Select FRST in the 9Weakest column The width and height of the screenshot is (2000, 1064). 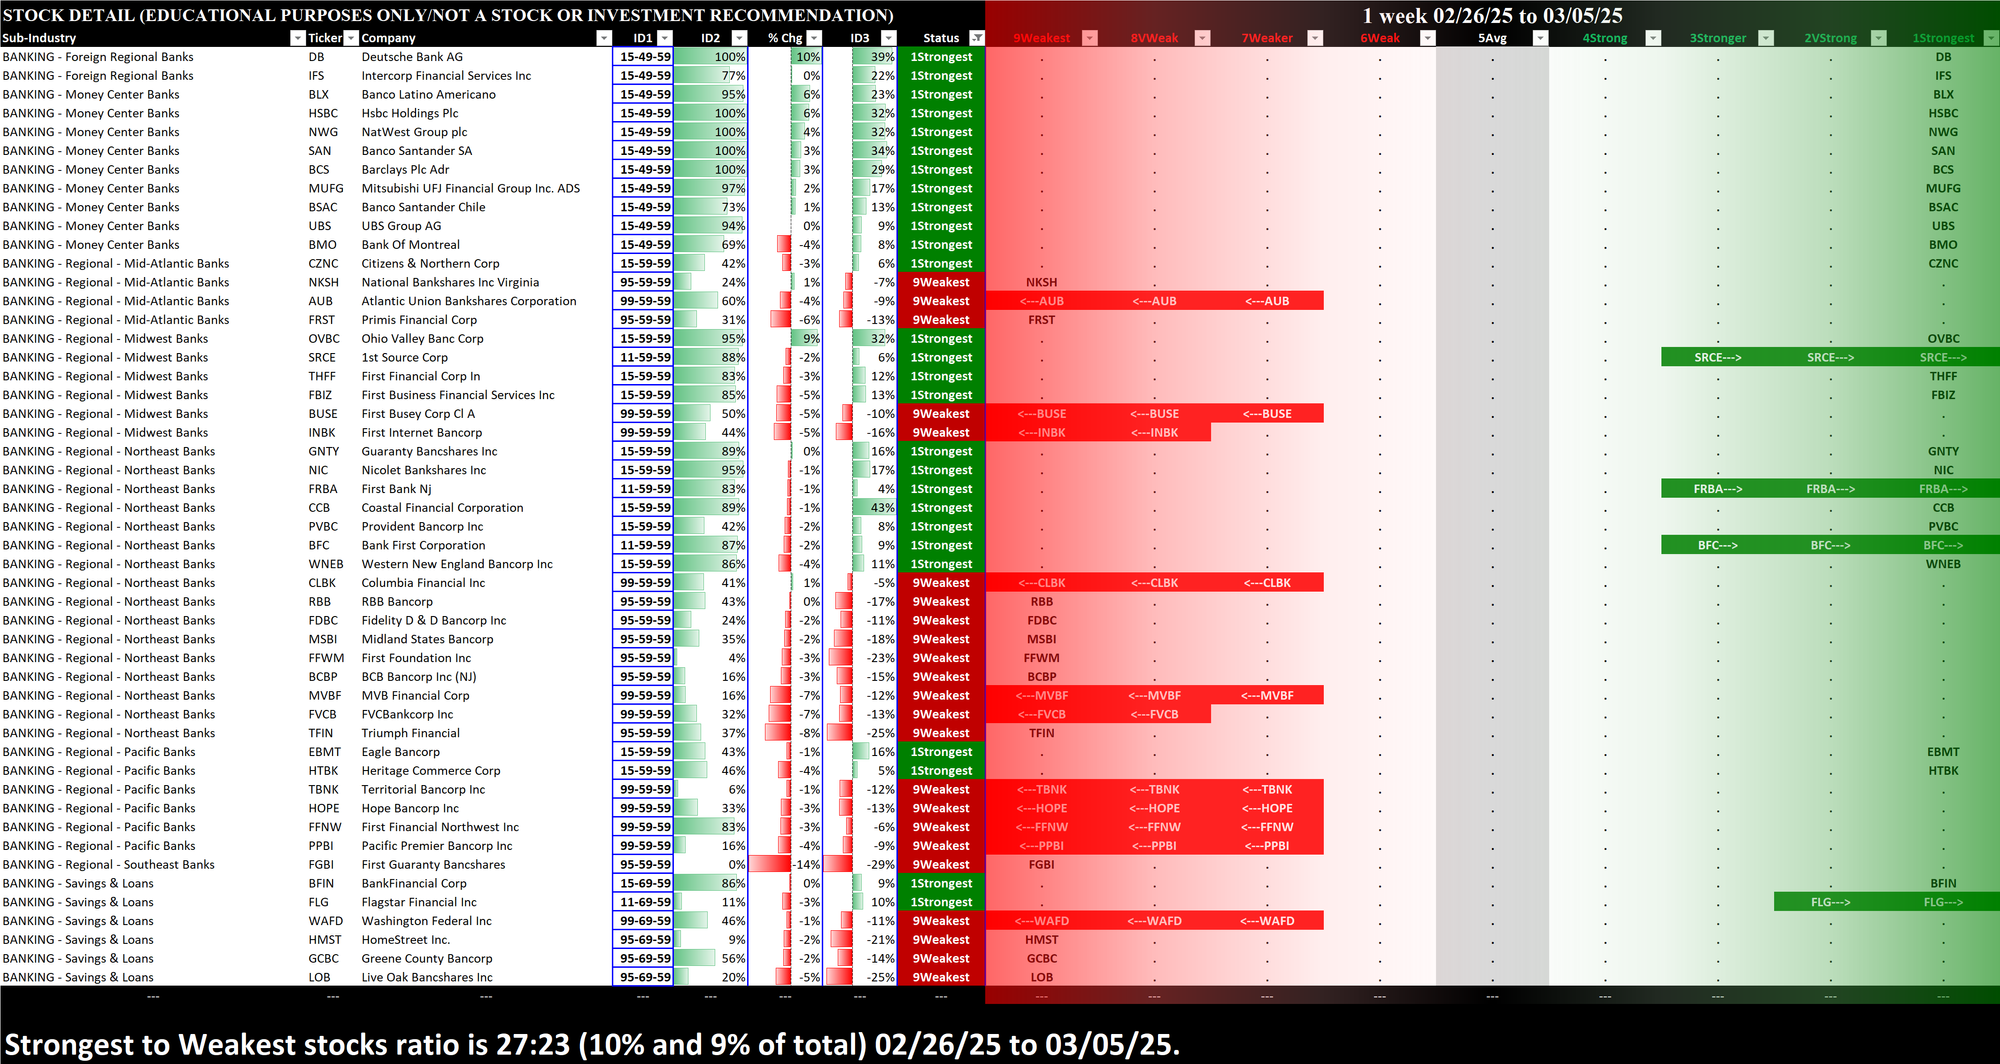[x=1041, y=320]
